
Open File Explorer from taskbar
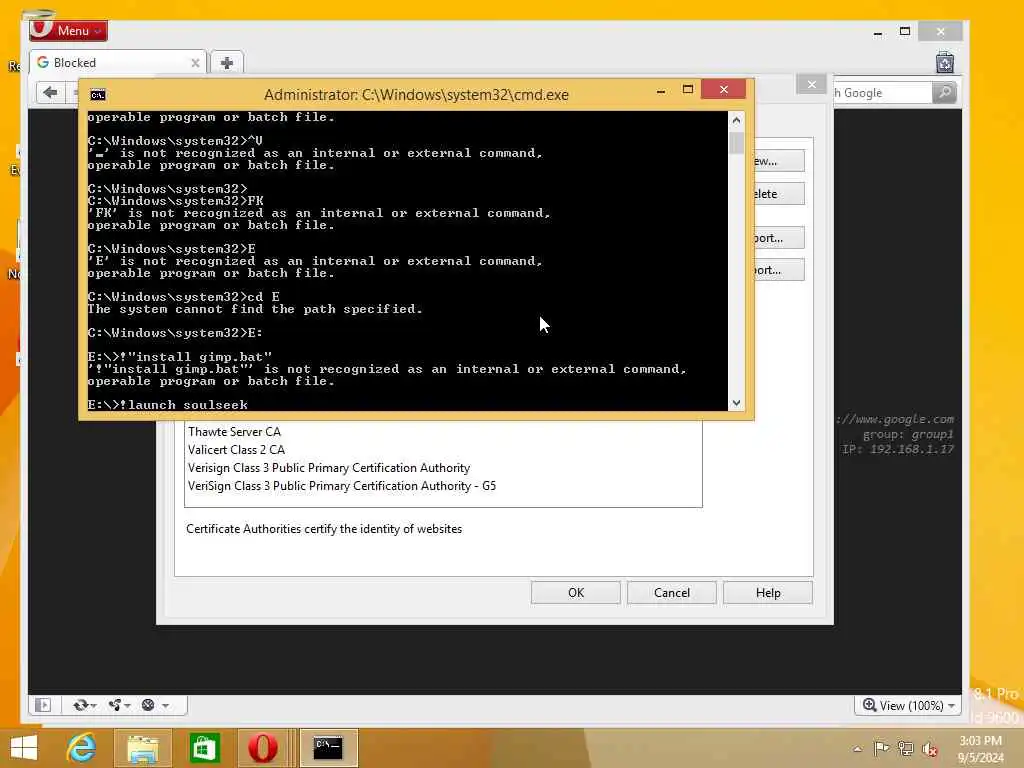pyautogui.click(x=142, y=748)
